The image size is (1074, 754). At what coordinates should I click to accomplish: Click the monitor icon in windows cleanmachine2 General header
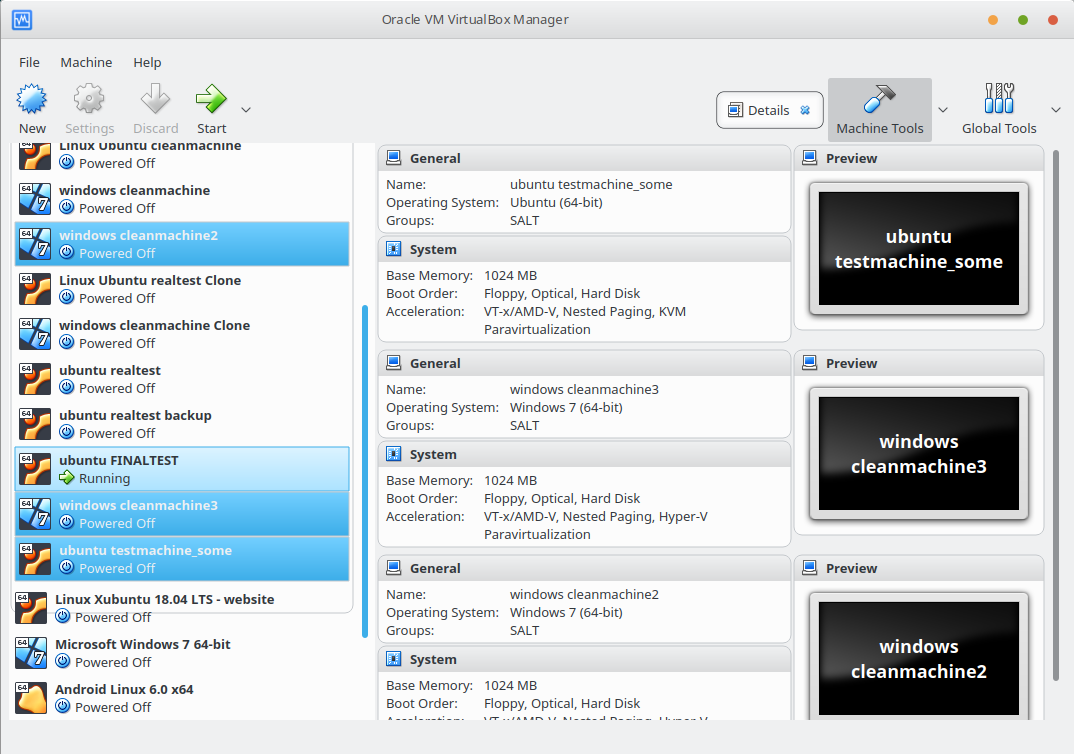tap(394, 568)
